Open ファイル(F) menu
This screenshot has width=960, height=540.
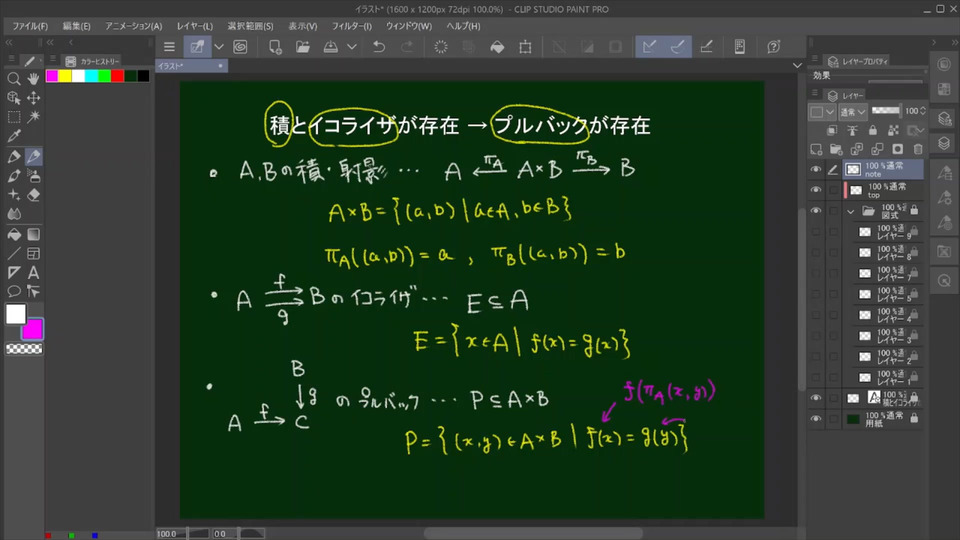(x=30, y=26)
